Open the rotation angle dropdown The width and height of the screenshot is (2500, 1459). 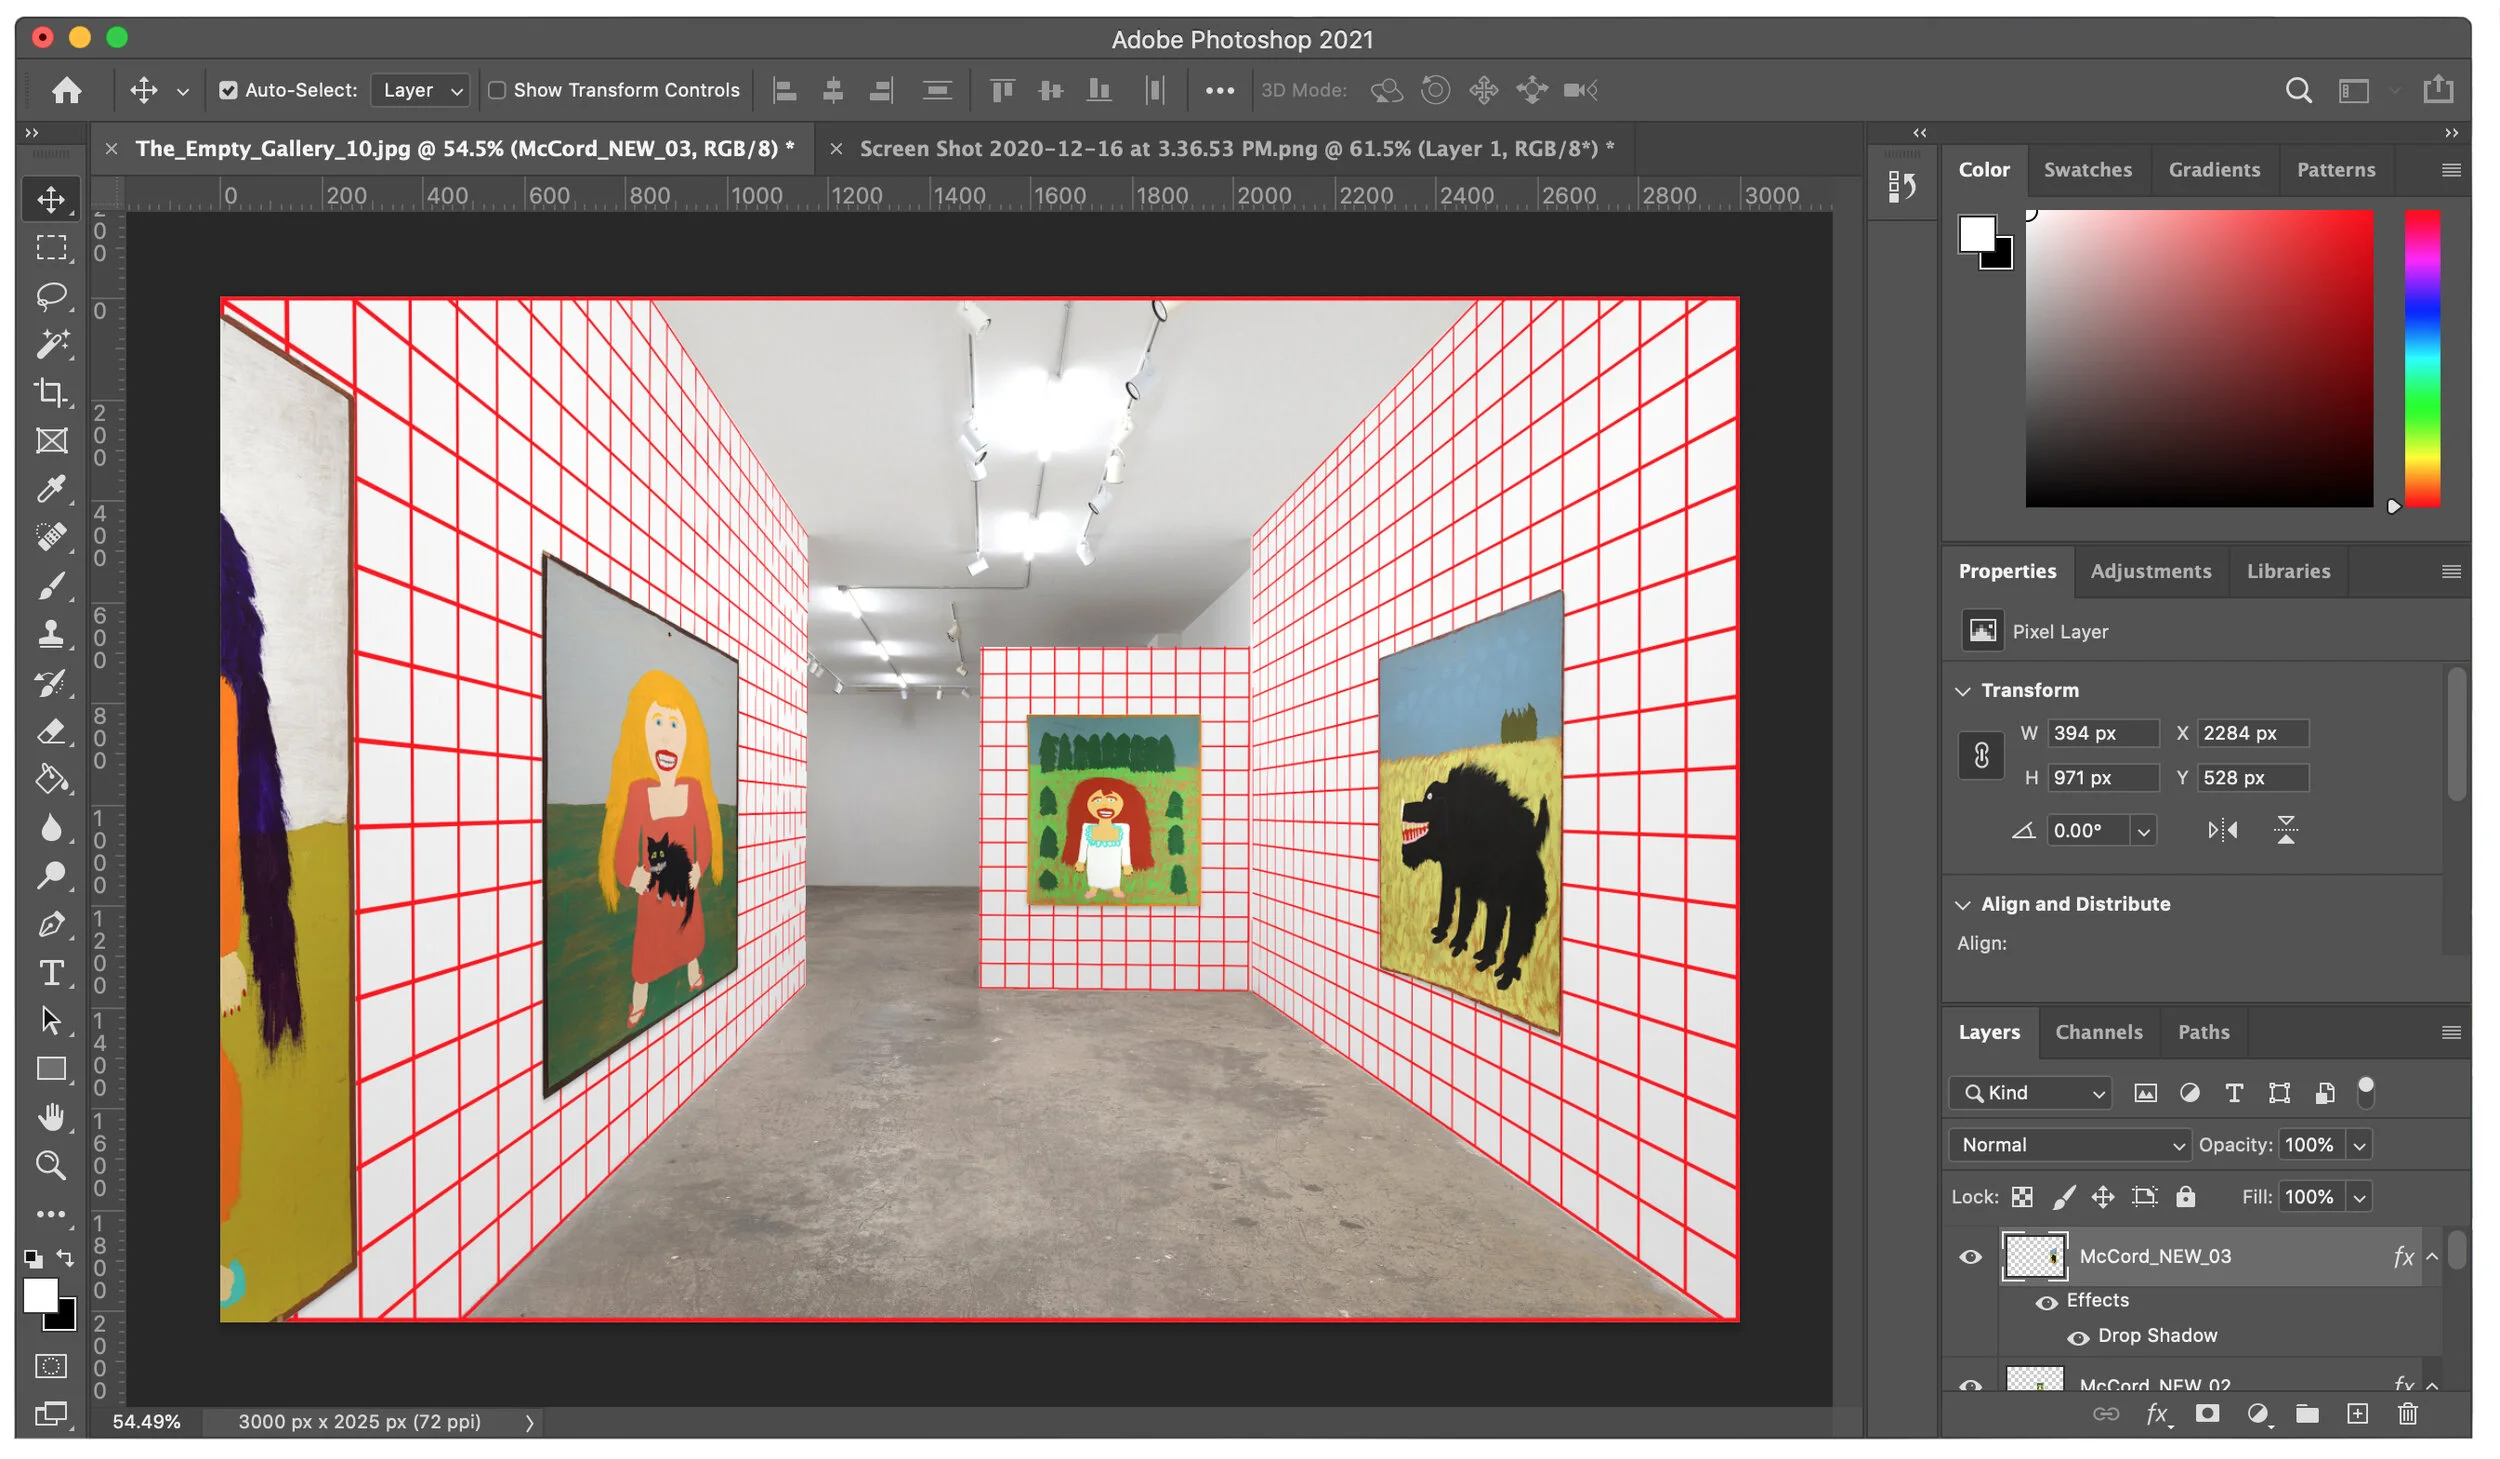coord(2143,831)
